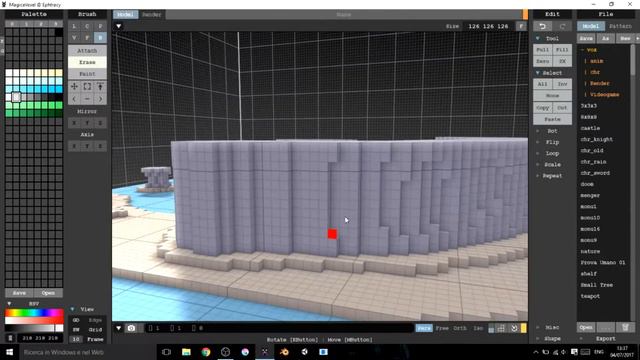Click the HSV hue rainbow slider
The width and height of the screenshot is (640, 360).
coord(34,313)
